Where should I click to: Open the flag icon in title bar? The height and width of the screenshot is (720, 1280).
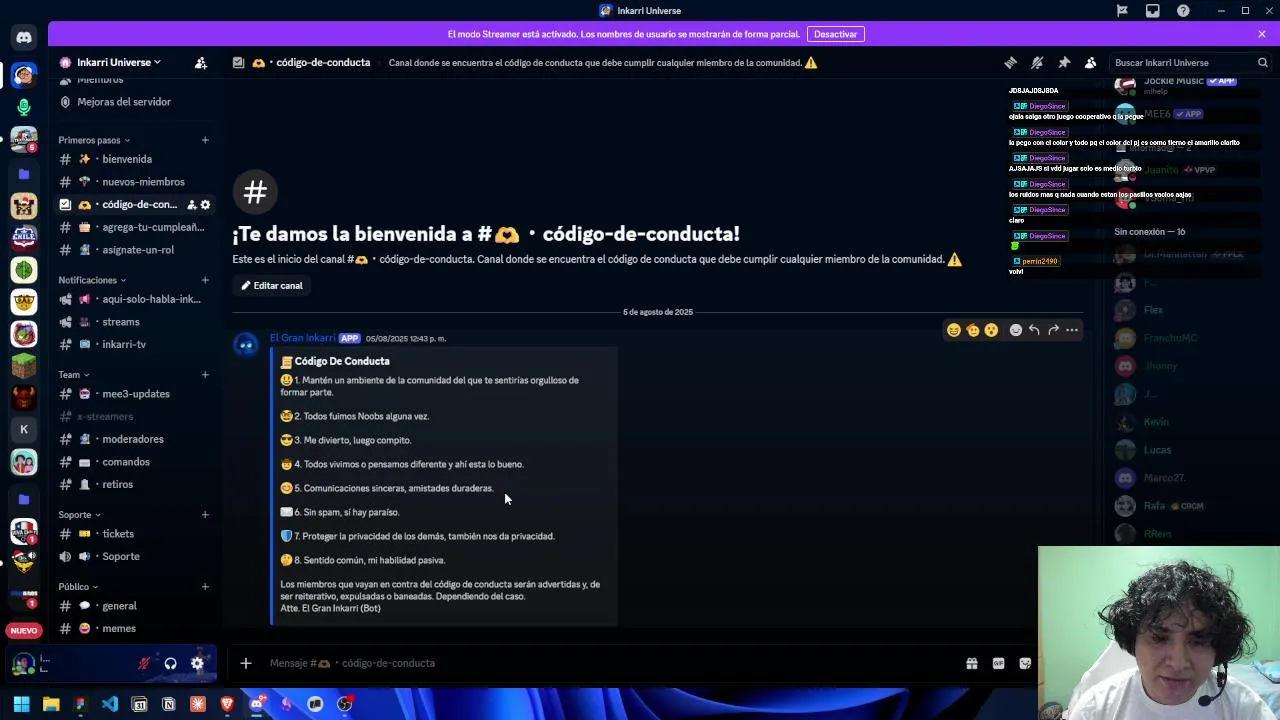coord(1122,11)
